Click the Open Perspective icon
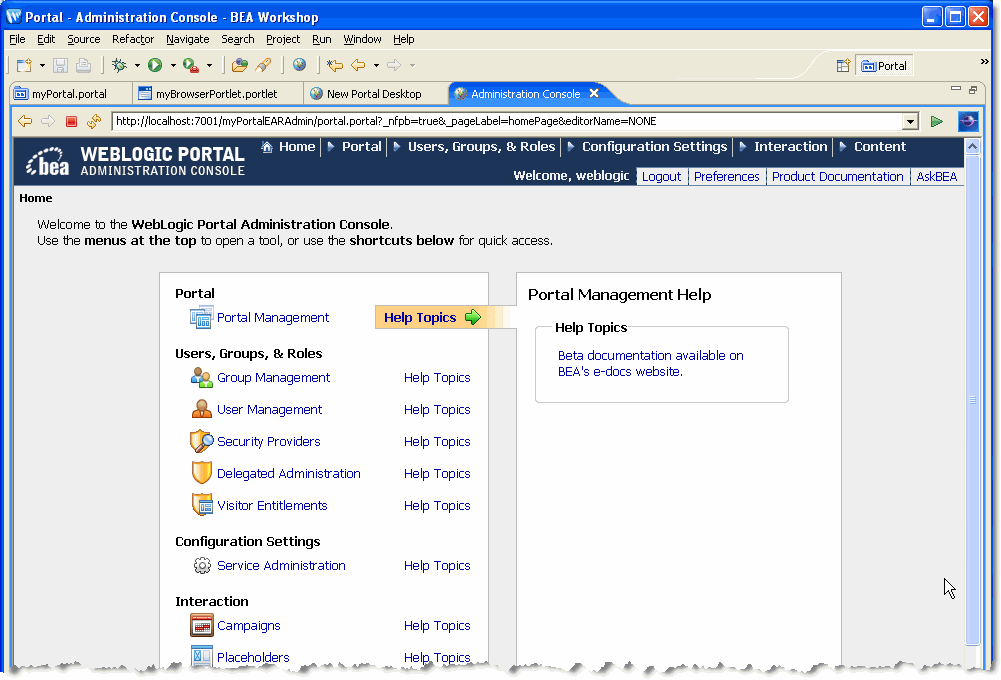Viewport: 1001px width, 680px height. [x=843, y=66]
